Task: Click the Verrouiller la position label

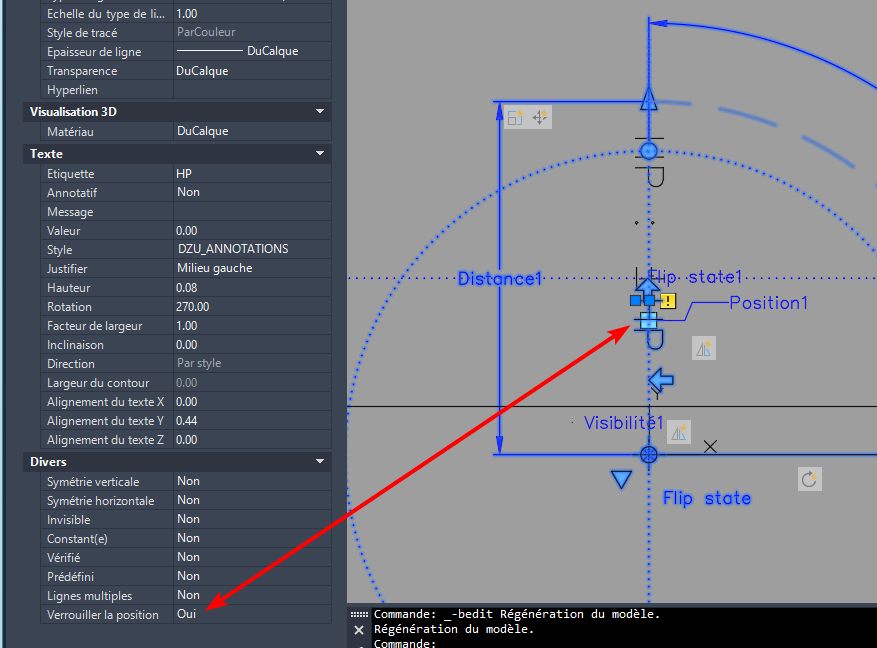Action: click(x=103, y=615)
